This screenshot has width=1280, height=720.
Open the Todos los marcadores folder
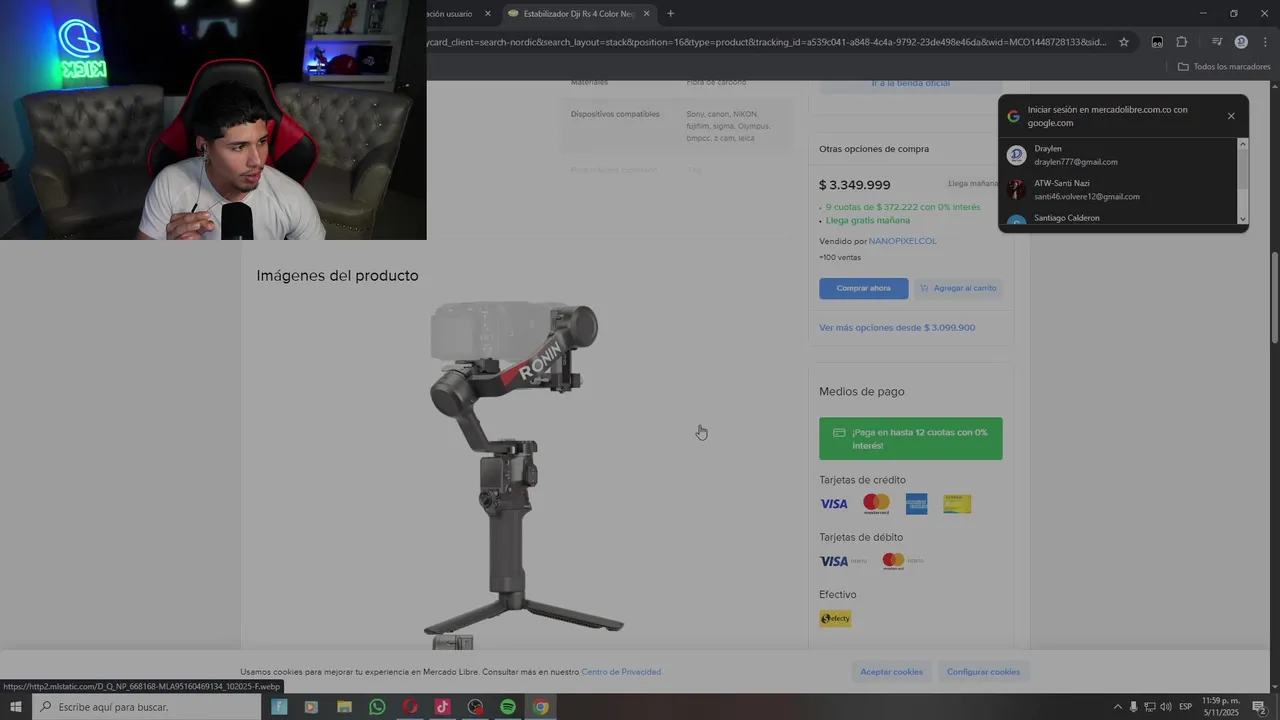coord(1224,67)
